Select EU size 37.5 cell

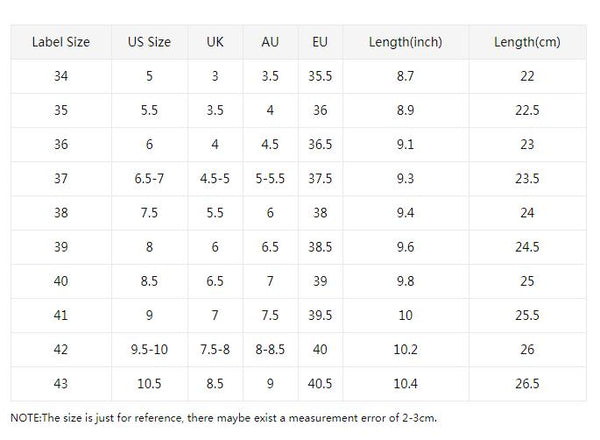pos(320,179)
